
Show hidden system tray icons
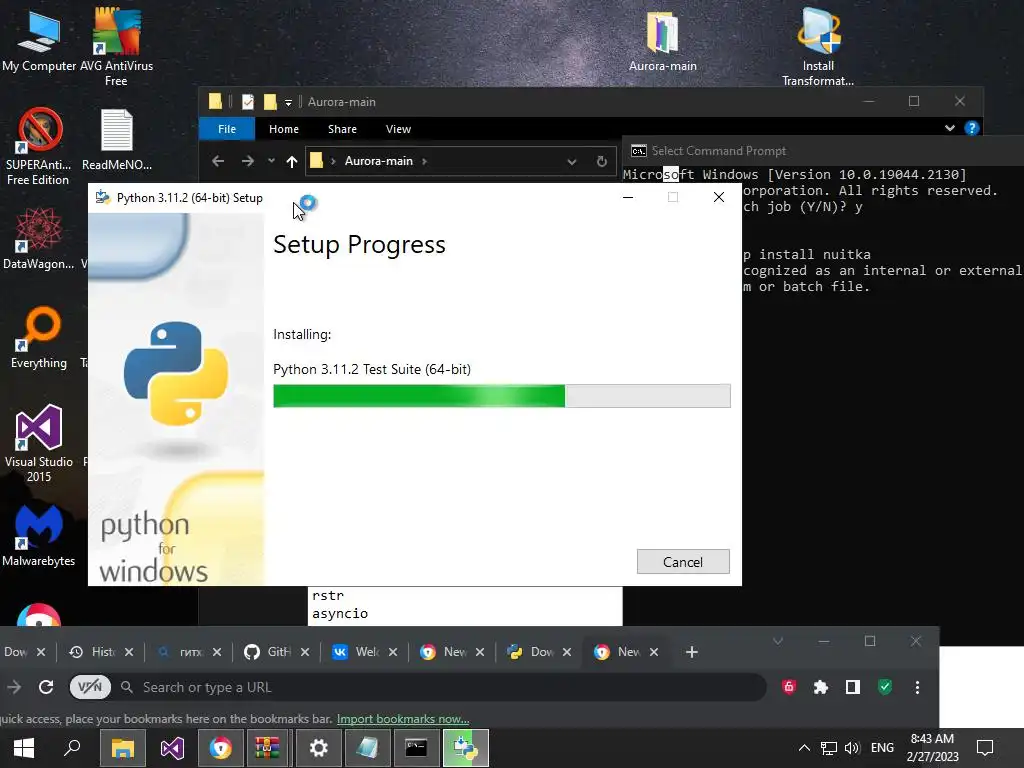(x=804, y=748)
